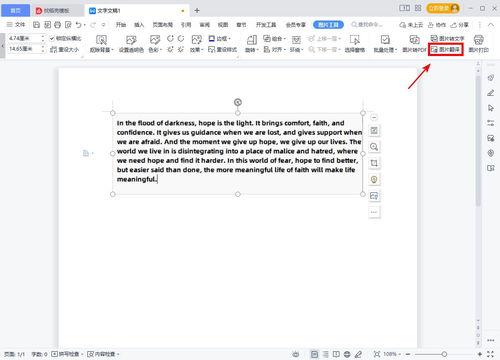Click the zoom magnifier icon beside the image

(x=374, y=147)
